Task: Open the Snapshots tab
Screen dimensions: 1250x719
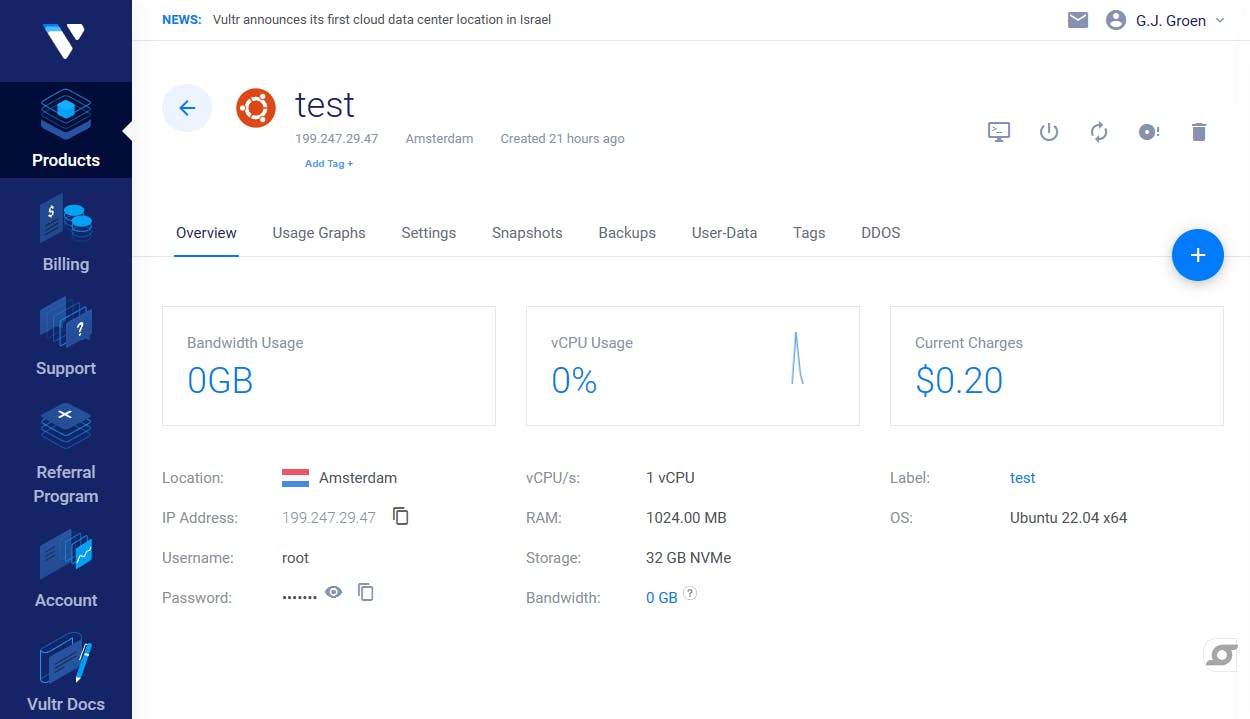Action: (527, 233)
